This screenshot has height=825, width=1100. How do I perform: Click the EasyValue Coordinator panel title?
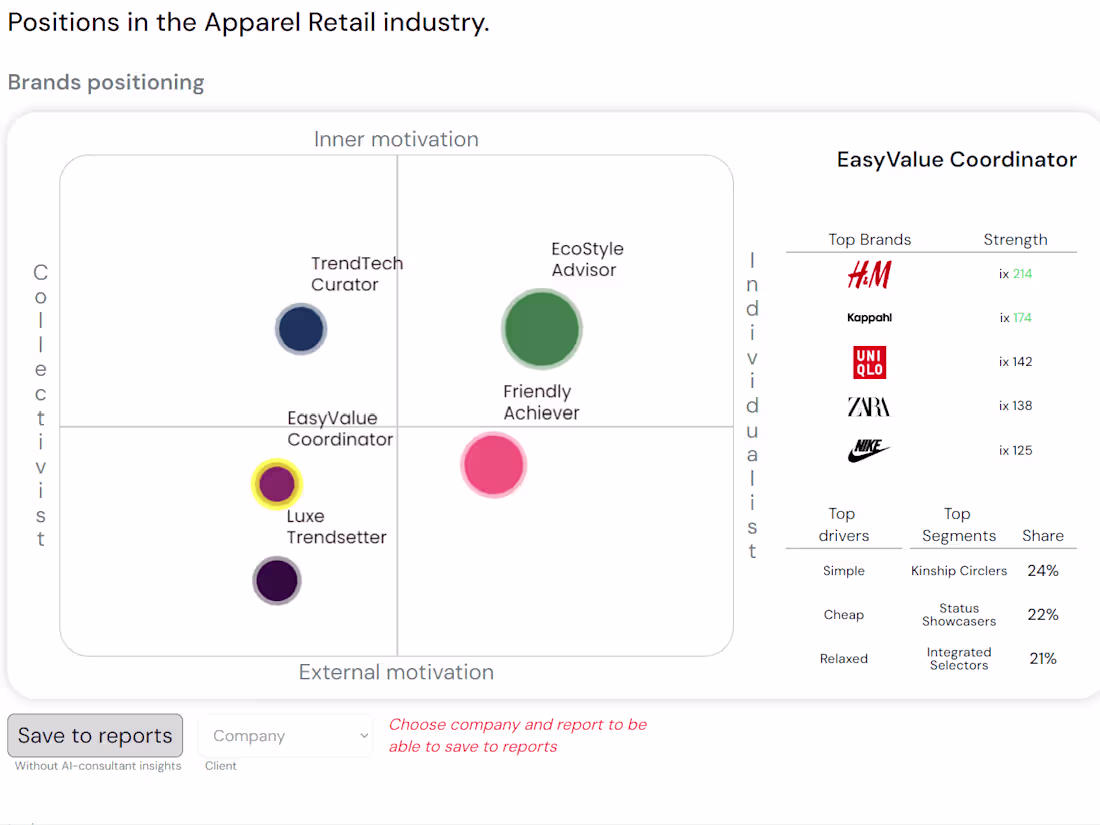pos(956,159)
